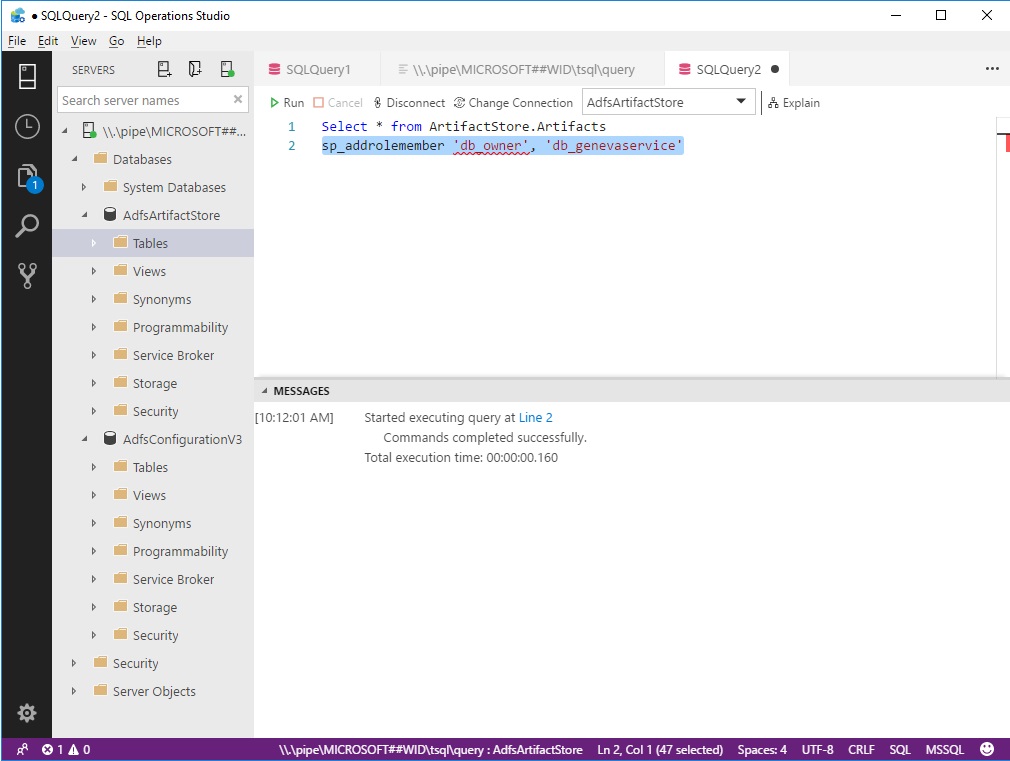Select Programmability under AdfsConfigurationV3

(153, 551)
